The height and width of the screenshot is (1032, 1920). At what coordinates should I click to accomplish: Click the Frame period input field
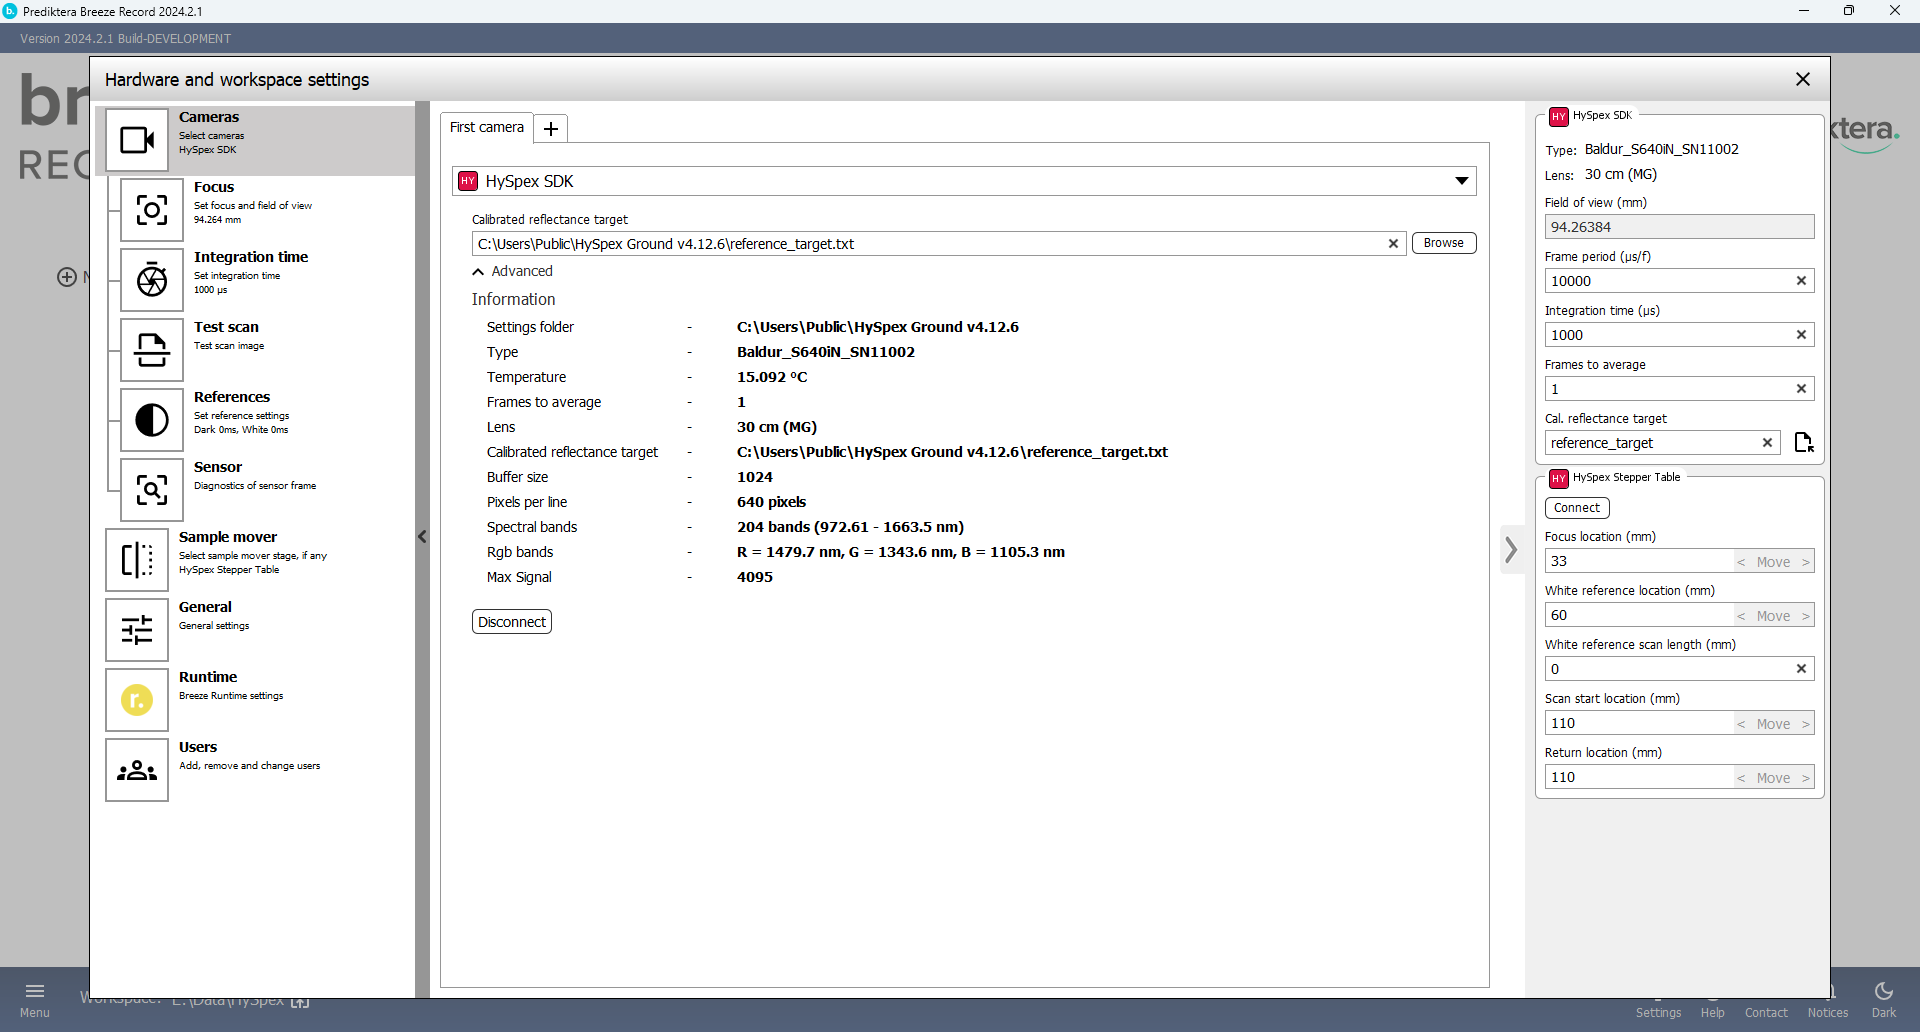click(x=1668, y=281)
